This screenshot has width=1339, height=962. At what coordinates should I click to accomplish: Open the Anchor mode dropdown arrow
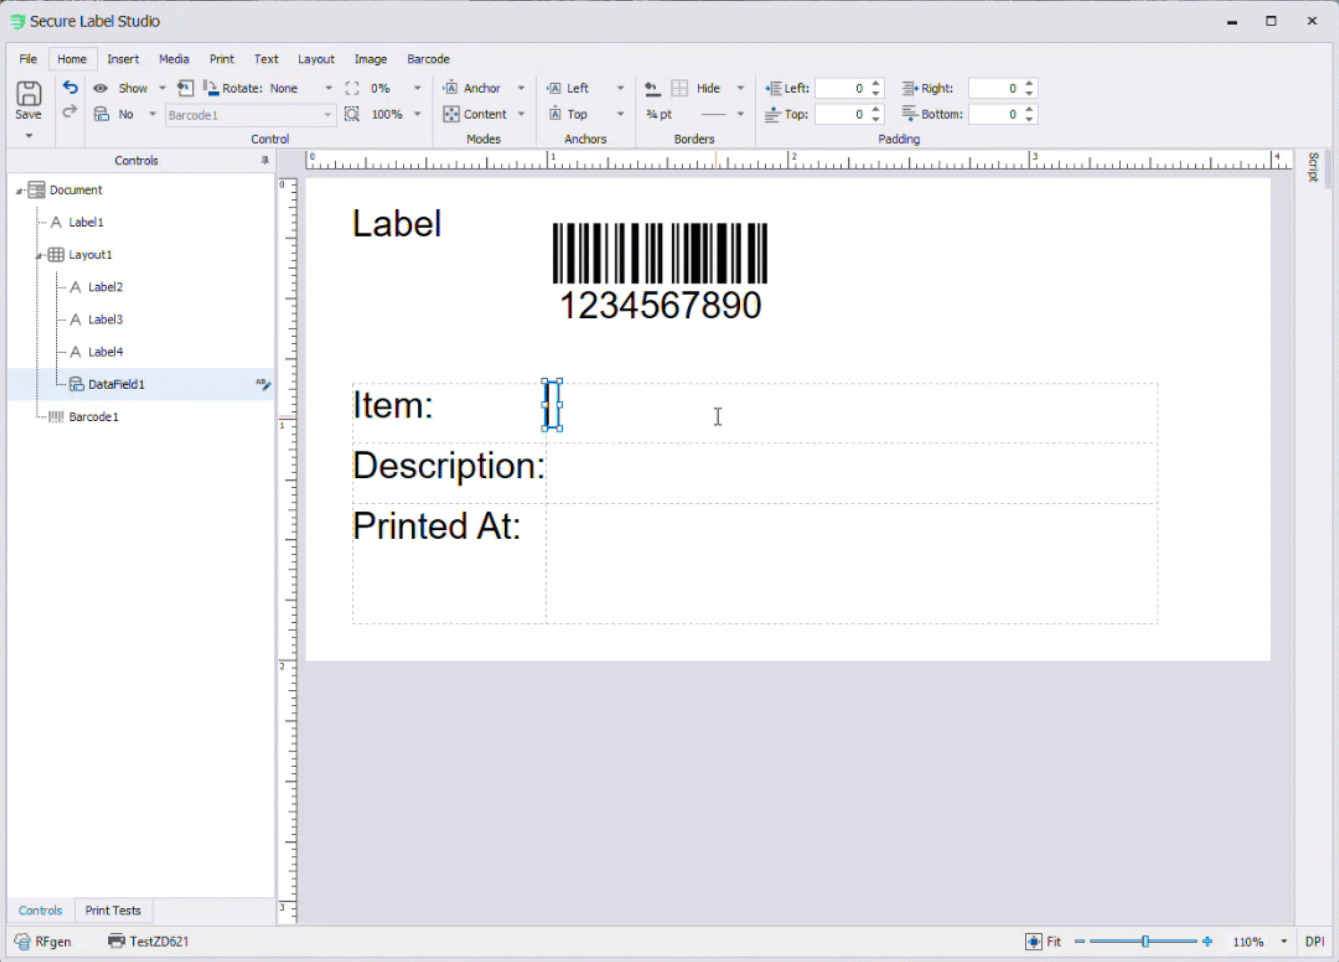tap(521, 88)
